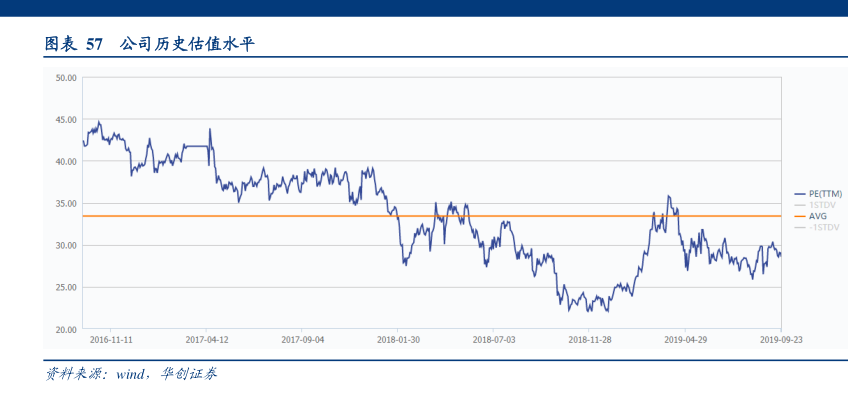848x402 pixels.
Task: Toggle the -1STDV legend entry
Action: 824,227
